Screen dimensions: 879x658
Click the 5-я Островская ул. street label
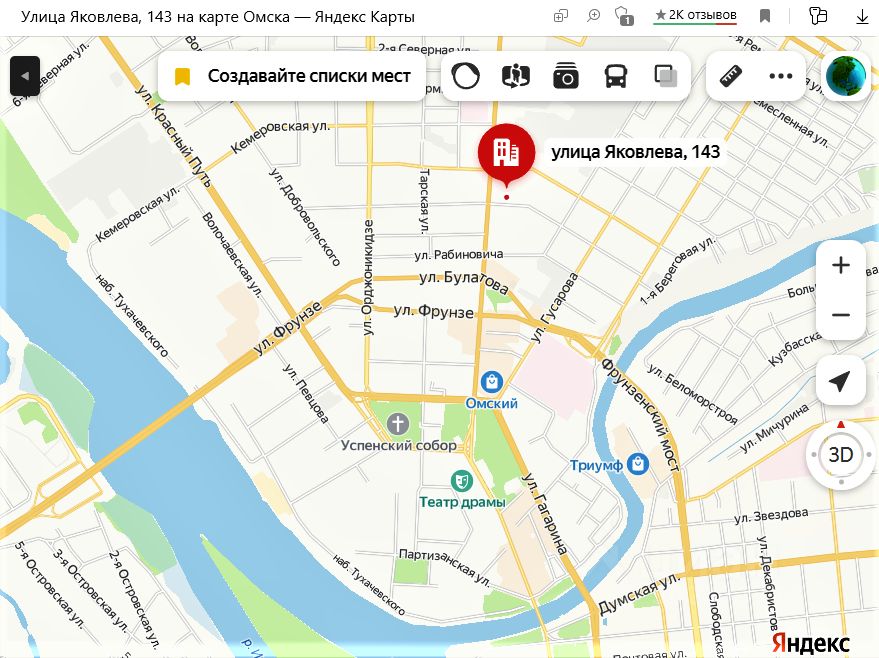click(x=49, y=584)
